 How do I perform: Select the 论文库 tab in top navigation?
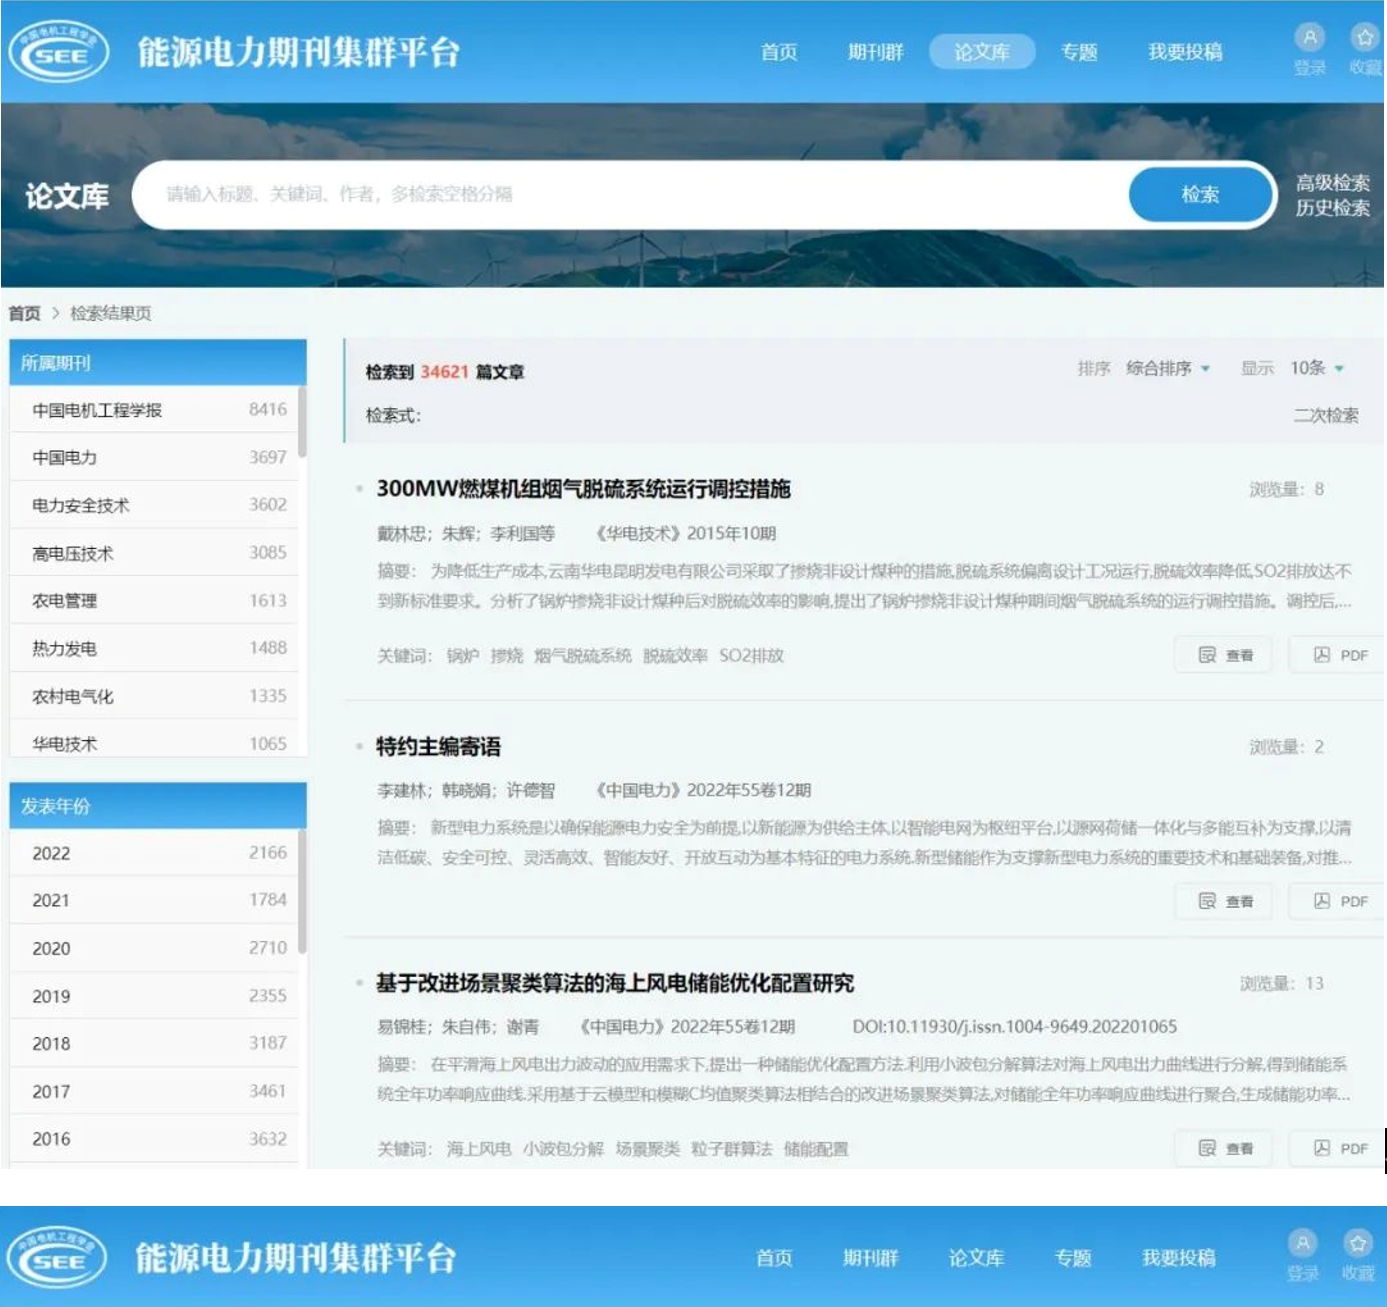point(981,52)
